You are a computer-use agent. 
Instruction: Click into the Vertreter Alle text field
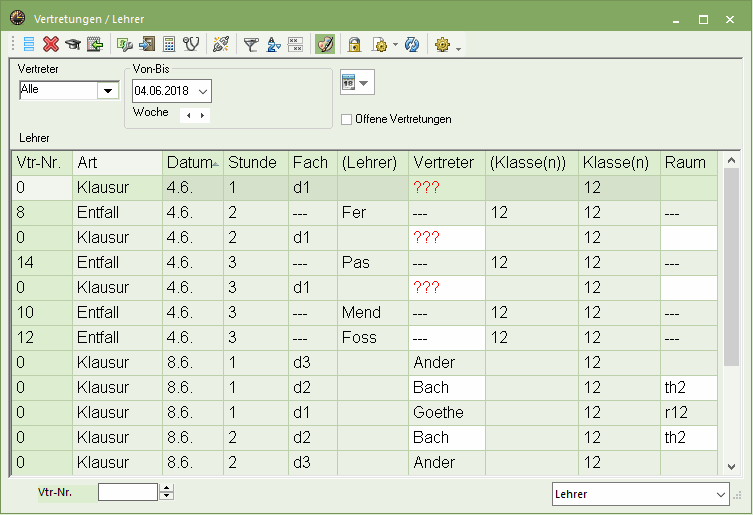(58, 90)
